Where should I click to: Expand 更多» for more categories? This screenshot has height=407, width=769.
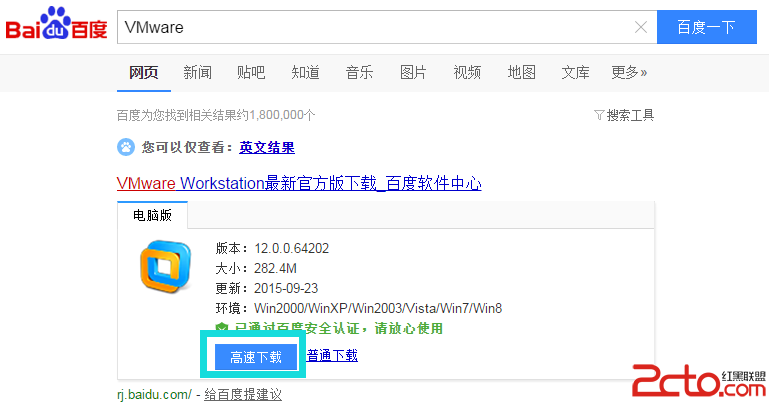tap(629, 73)
